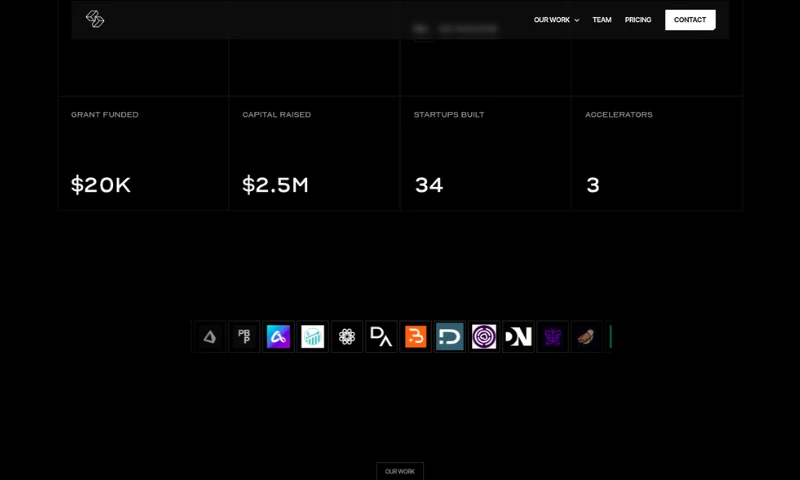Select the blue-purple gradient A logo
The height and width of the screenshot is (480, 800).
[278, 337]
